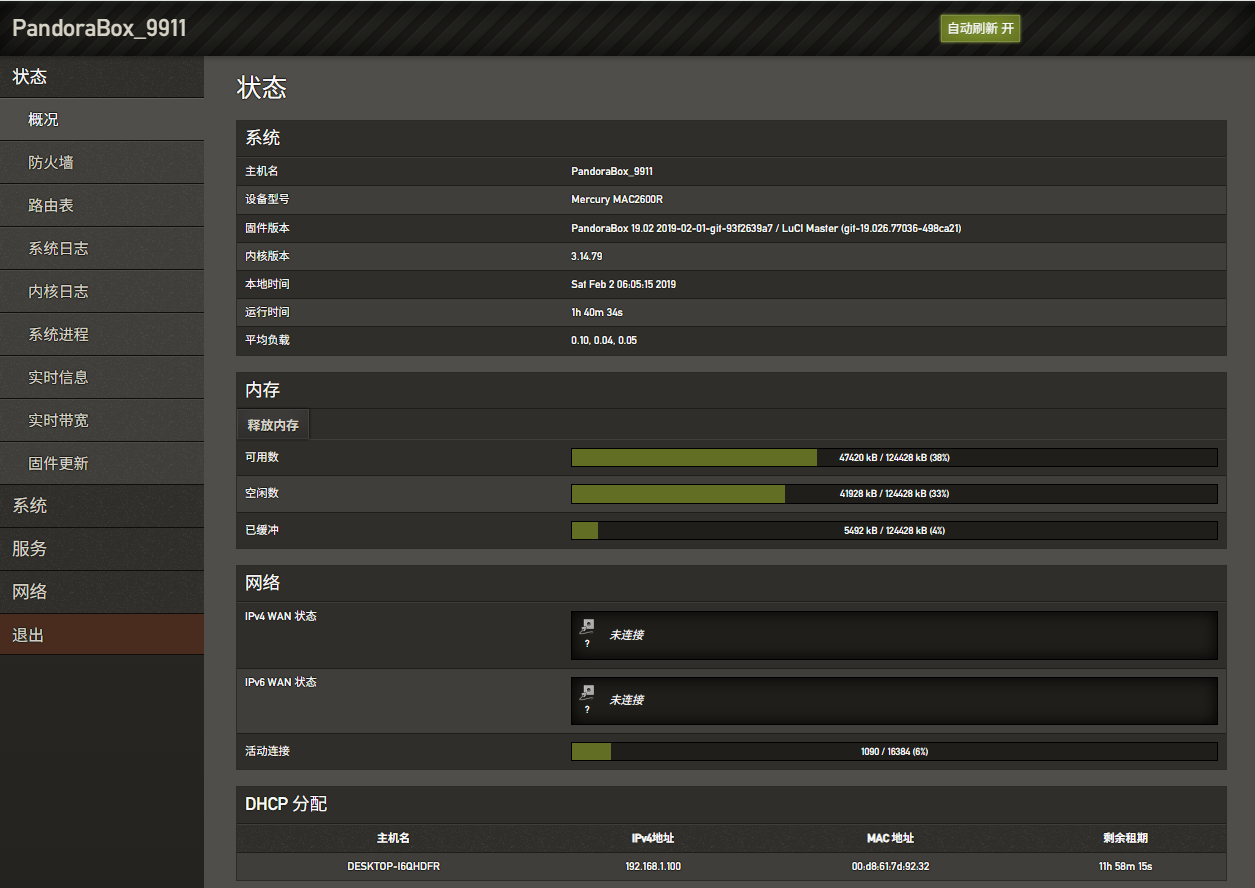Click the IPv6 WAN disconnected network icon
The image size is (1255, 888).
[x=587, y=692]
